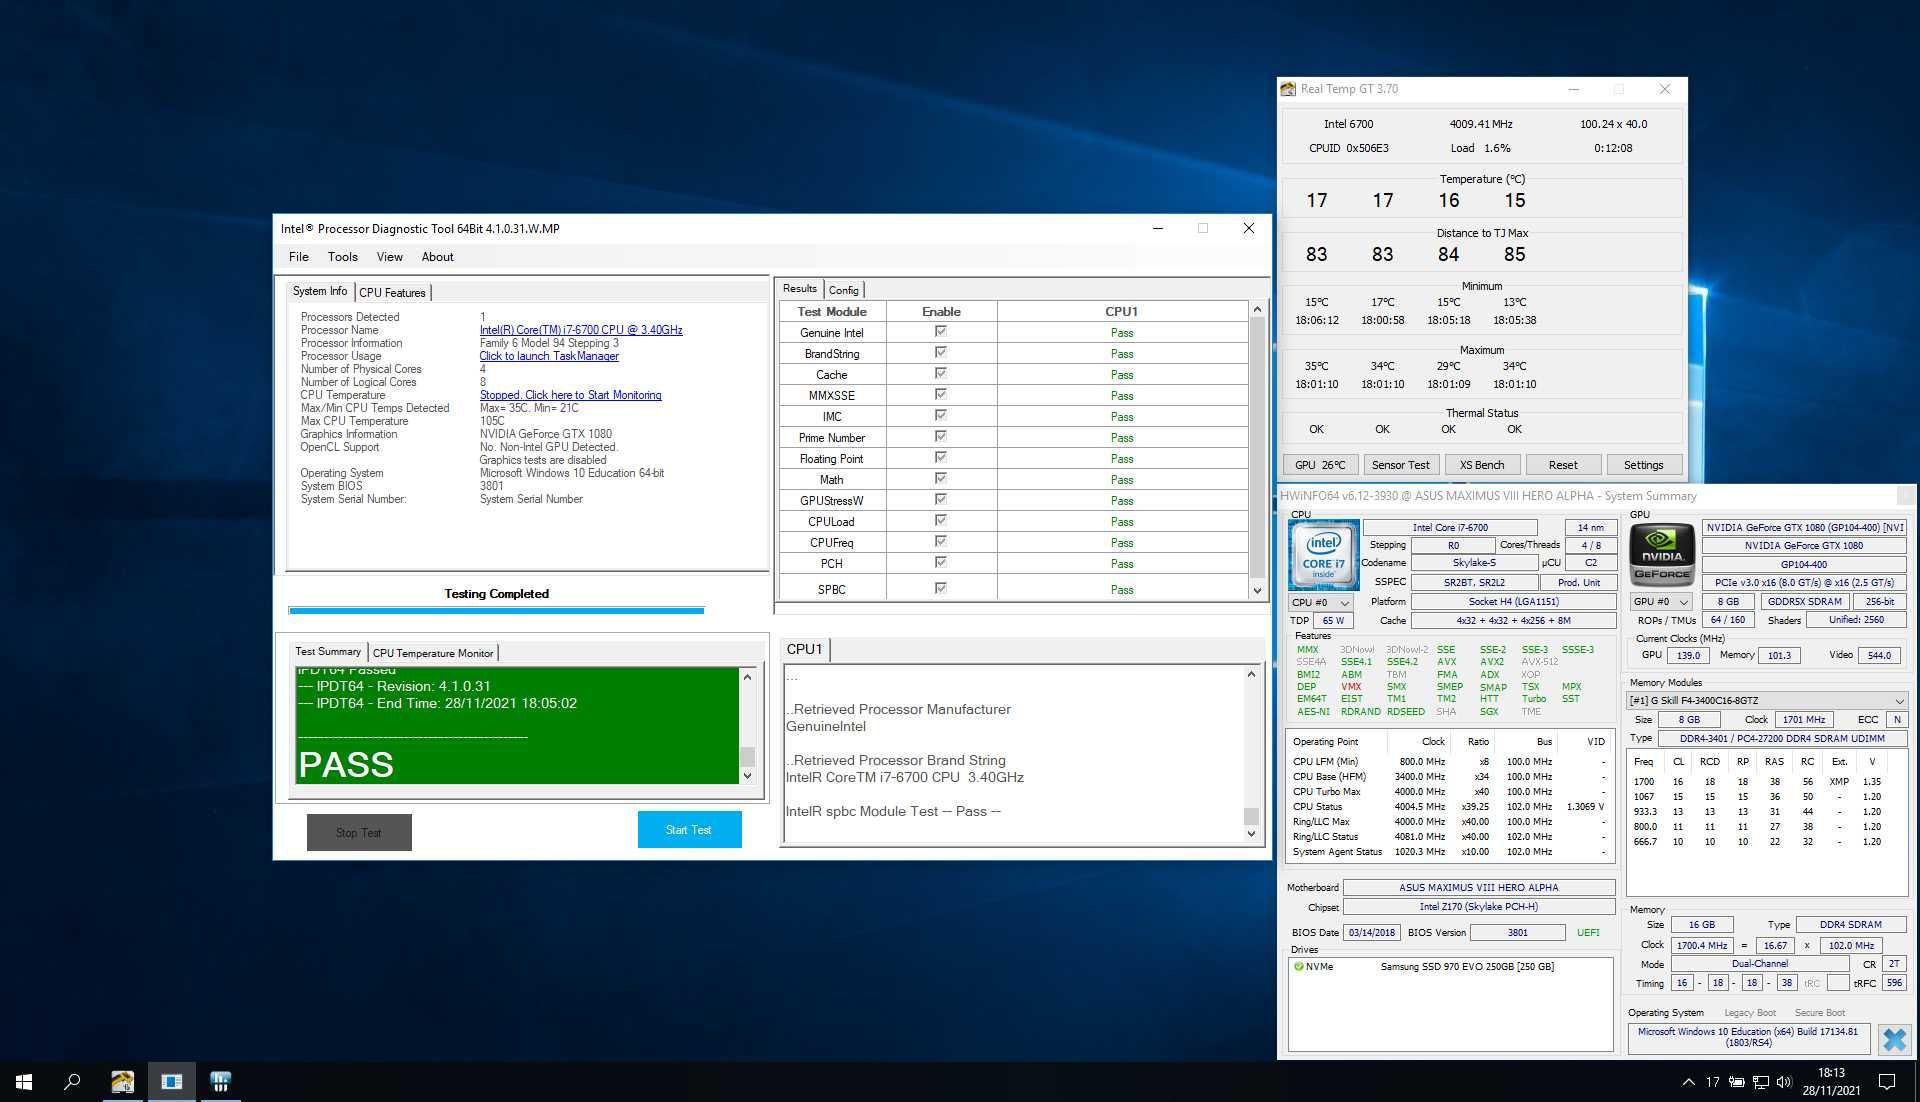Disable the Cache test module checkbox
1920x1102 pixels.
940,373
